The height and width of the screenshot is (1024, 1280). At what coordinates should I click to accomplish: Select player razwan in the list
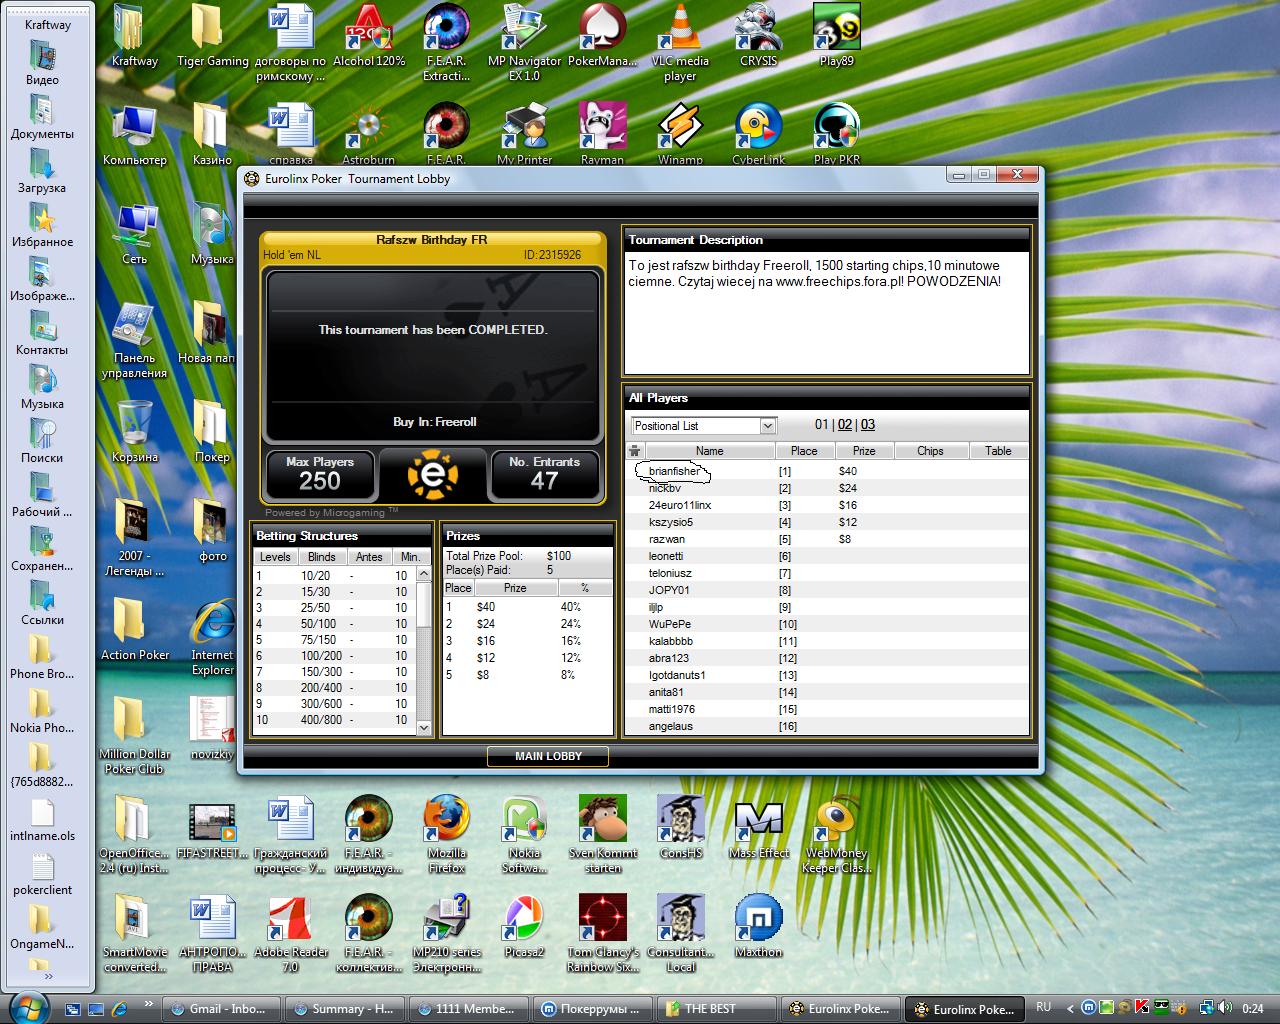[x=827, y=539]
